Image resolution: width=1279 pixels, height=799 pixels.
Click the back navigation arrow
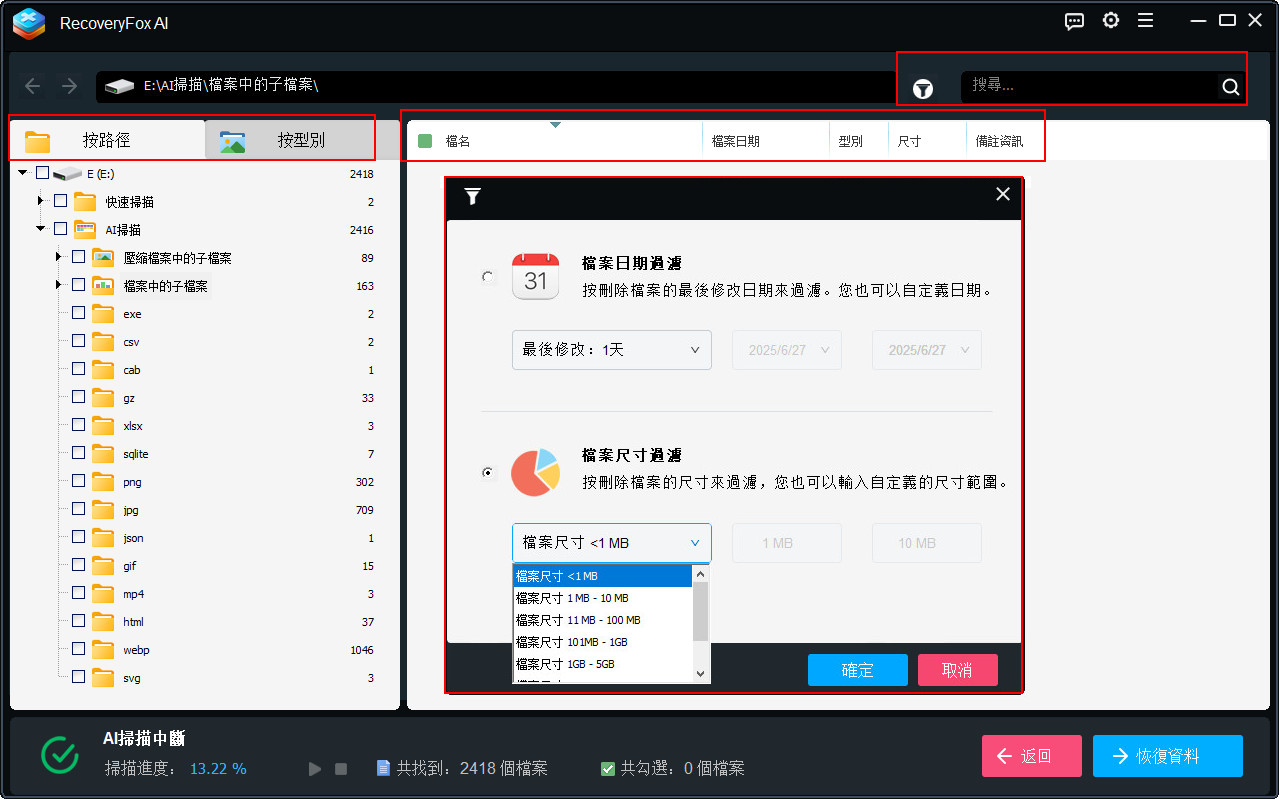32,86
